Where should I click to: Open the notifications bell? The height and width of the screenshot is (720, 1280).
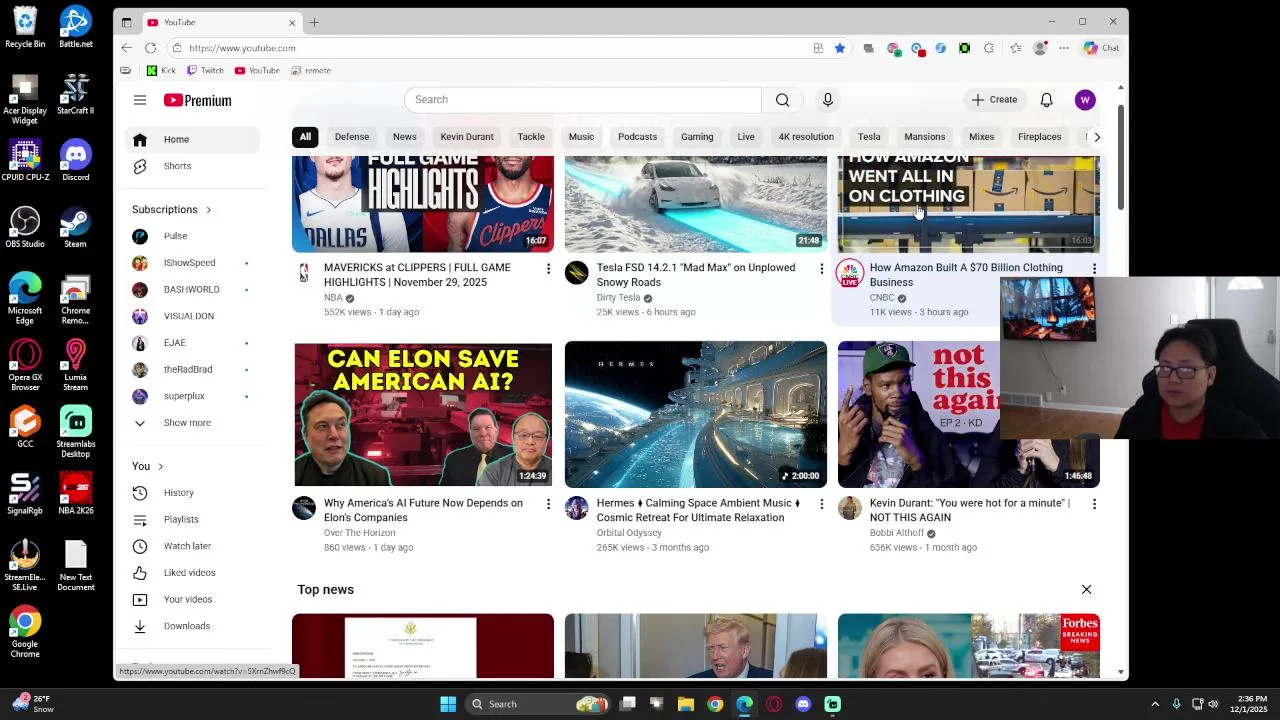click(1046, 100)
